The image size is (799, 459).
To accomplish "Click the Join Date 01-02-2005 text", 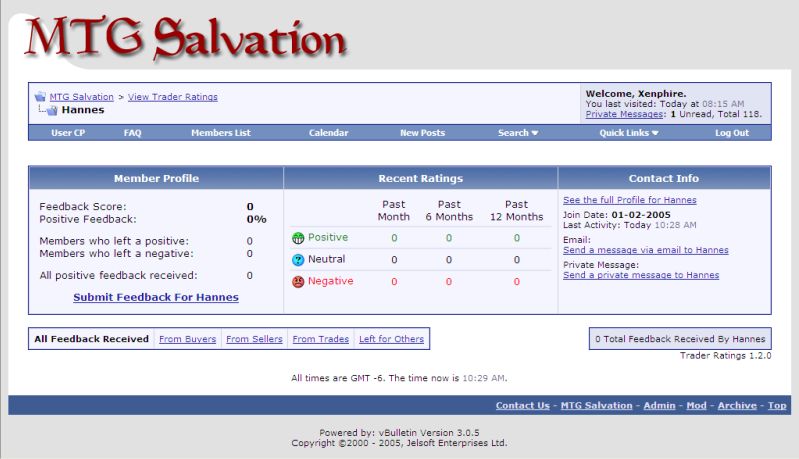I will (x=617, y=215).
